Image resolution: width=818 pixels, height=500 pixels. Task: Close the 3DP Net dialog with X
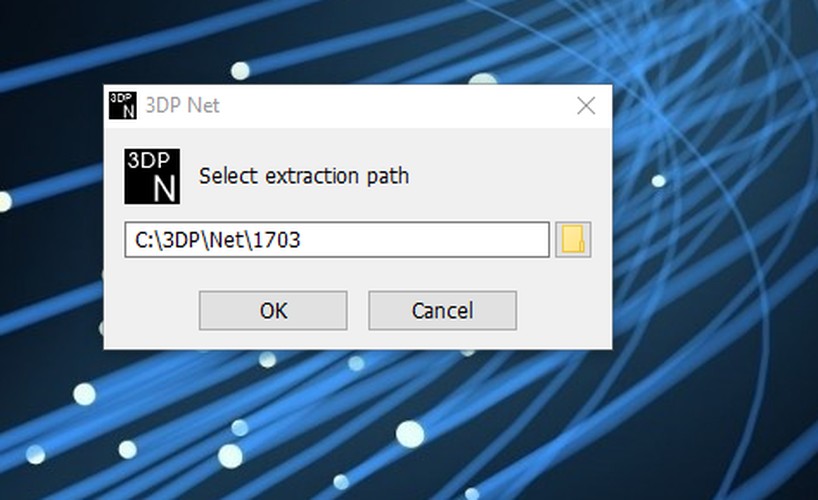(x=586, y=106)
